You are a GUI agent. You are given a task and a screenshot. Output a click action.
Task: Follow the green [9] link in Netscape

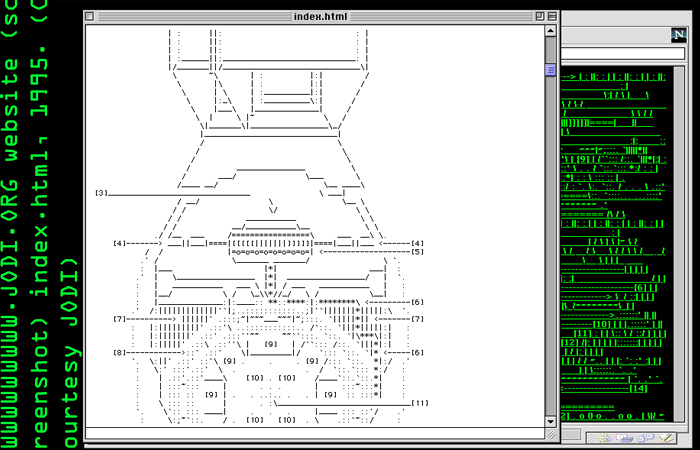click(583, 159)
